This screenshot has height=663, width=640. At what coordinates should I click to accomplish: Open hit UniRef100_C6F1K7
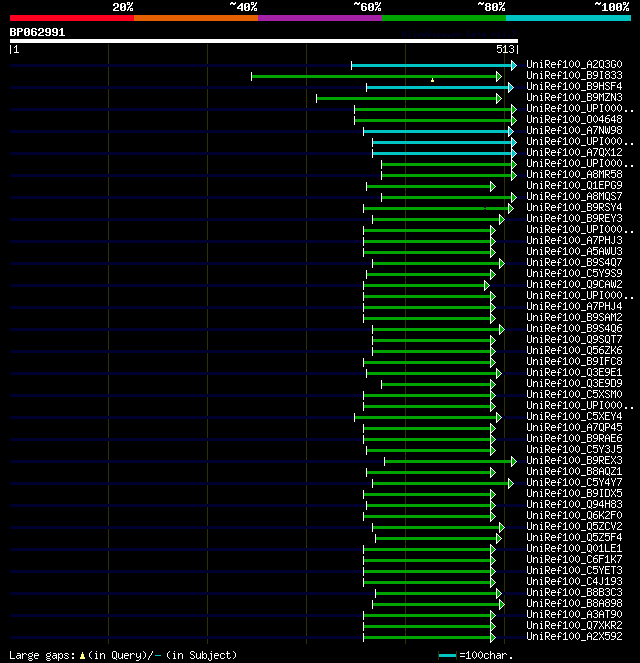click(574, 559)
